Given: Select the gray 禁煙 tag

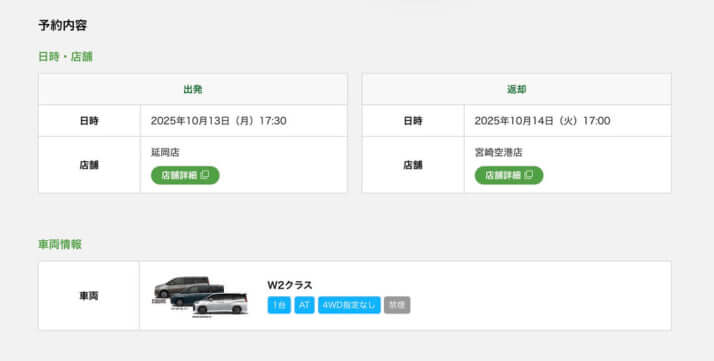Looking at the screenshot, I should [397, 305].
